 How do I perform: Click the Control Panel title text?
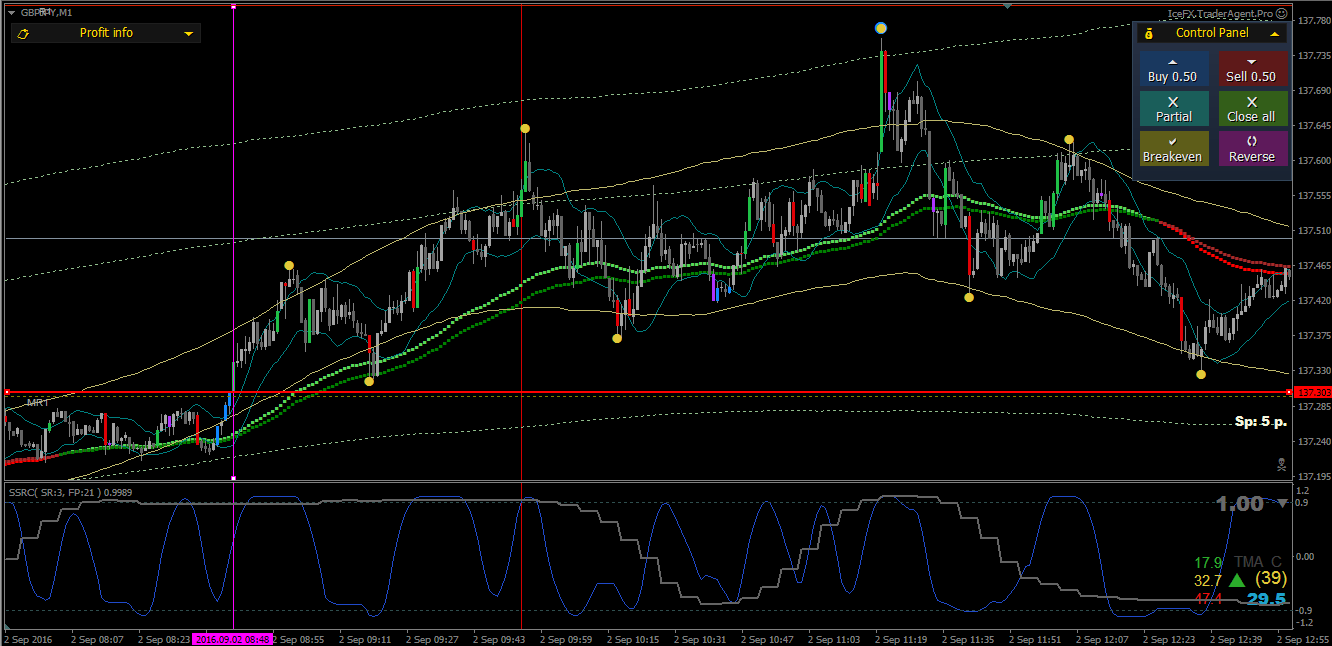[x=1212, y=33]
